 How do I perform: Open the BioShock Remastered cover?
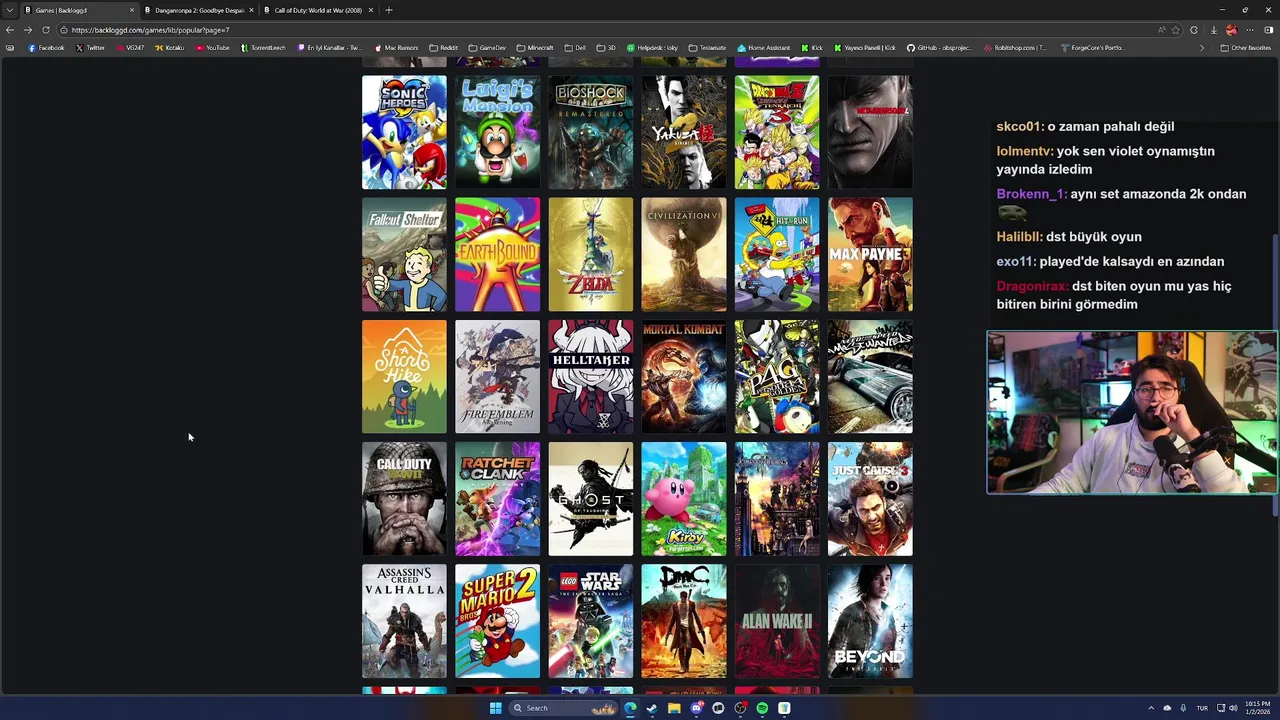pyautogui.click(x=590, y=132)
